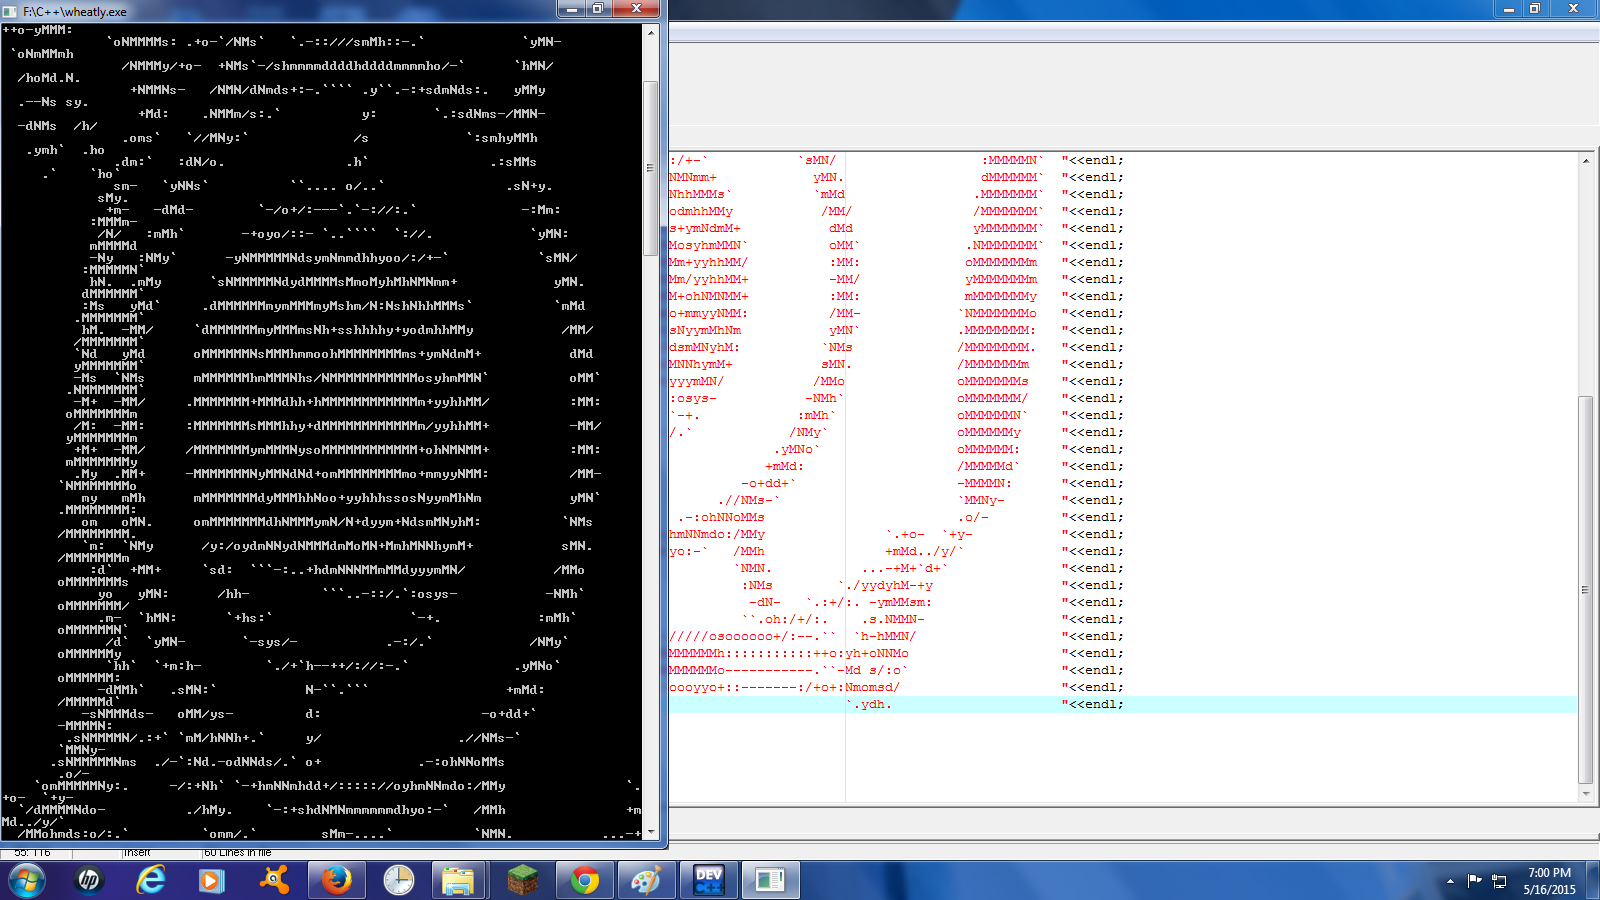Minimize the Dev-C++ editor window

1509,8
